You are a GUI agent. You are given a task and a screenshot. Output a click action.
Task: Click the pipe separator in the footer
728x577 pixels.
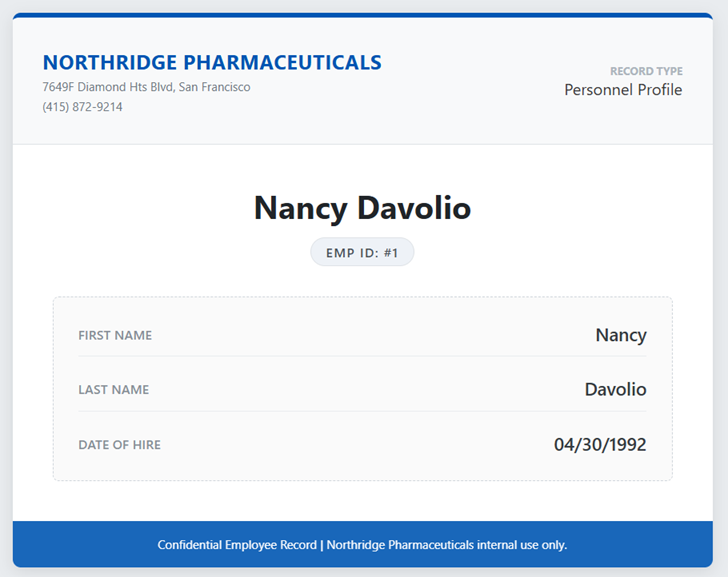click(321, 545)
